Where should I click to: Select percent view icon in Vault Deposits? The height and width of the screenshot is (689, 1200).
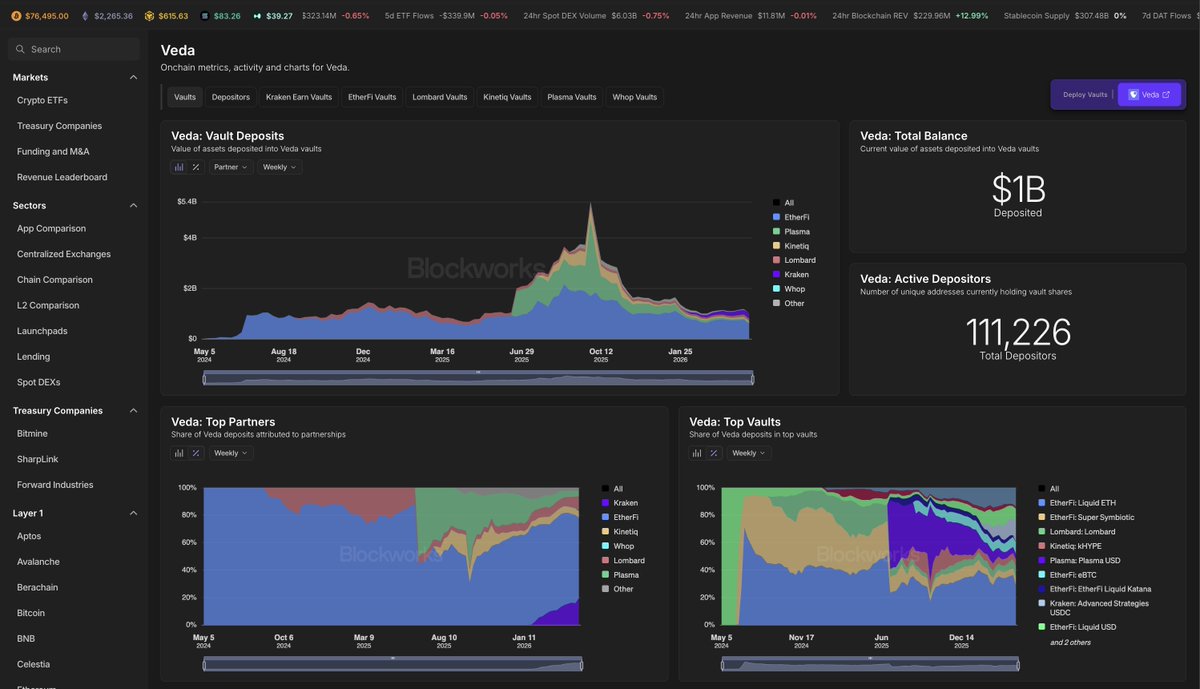(x=196, y=167)
